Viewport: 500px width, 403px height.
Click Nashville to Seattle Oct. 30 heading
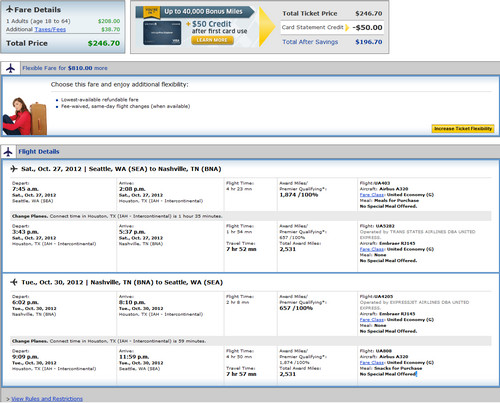[122, 282]
